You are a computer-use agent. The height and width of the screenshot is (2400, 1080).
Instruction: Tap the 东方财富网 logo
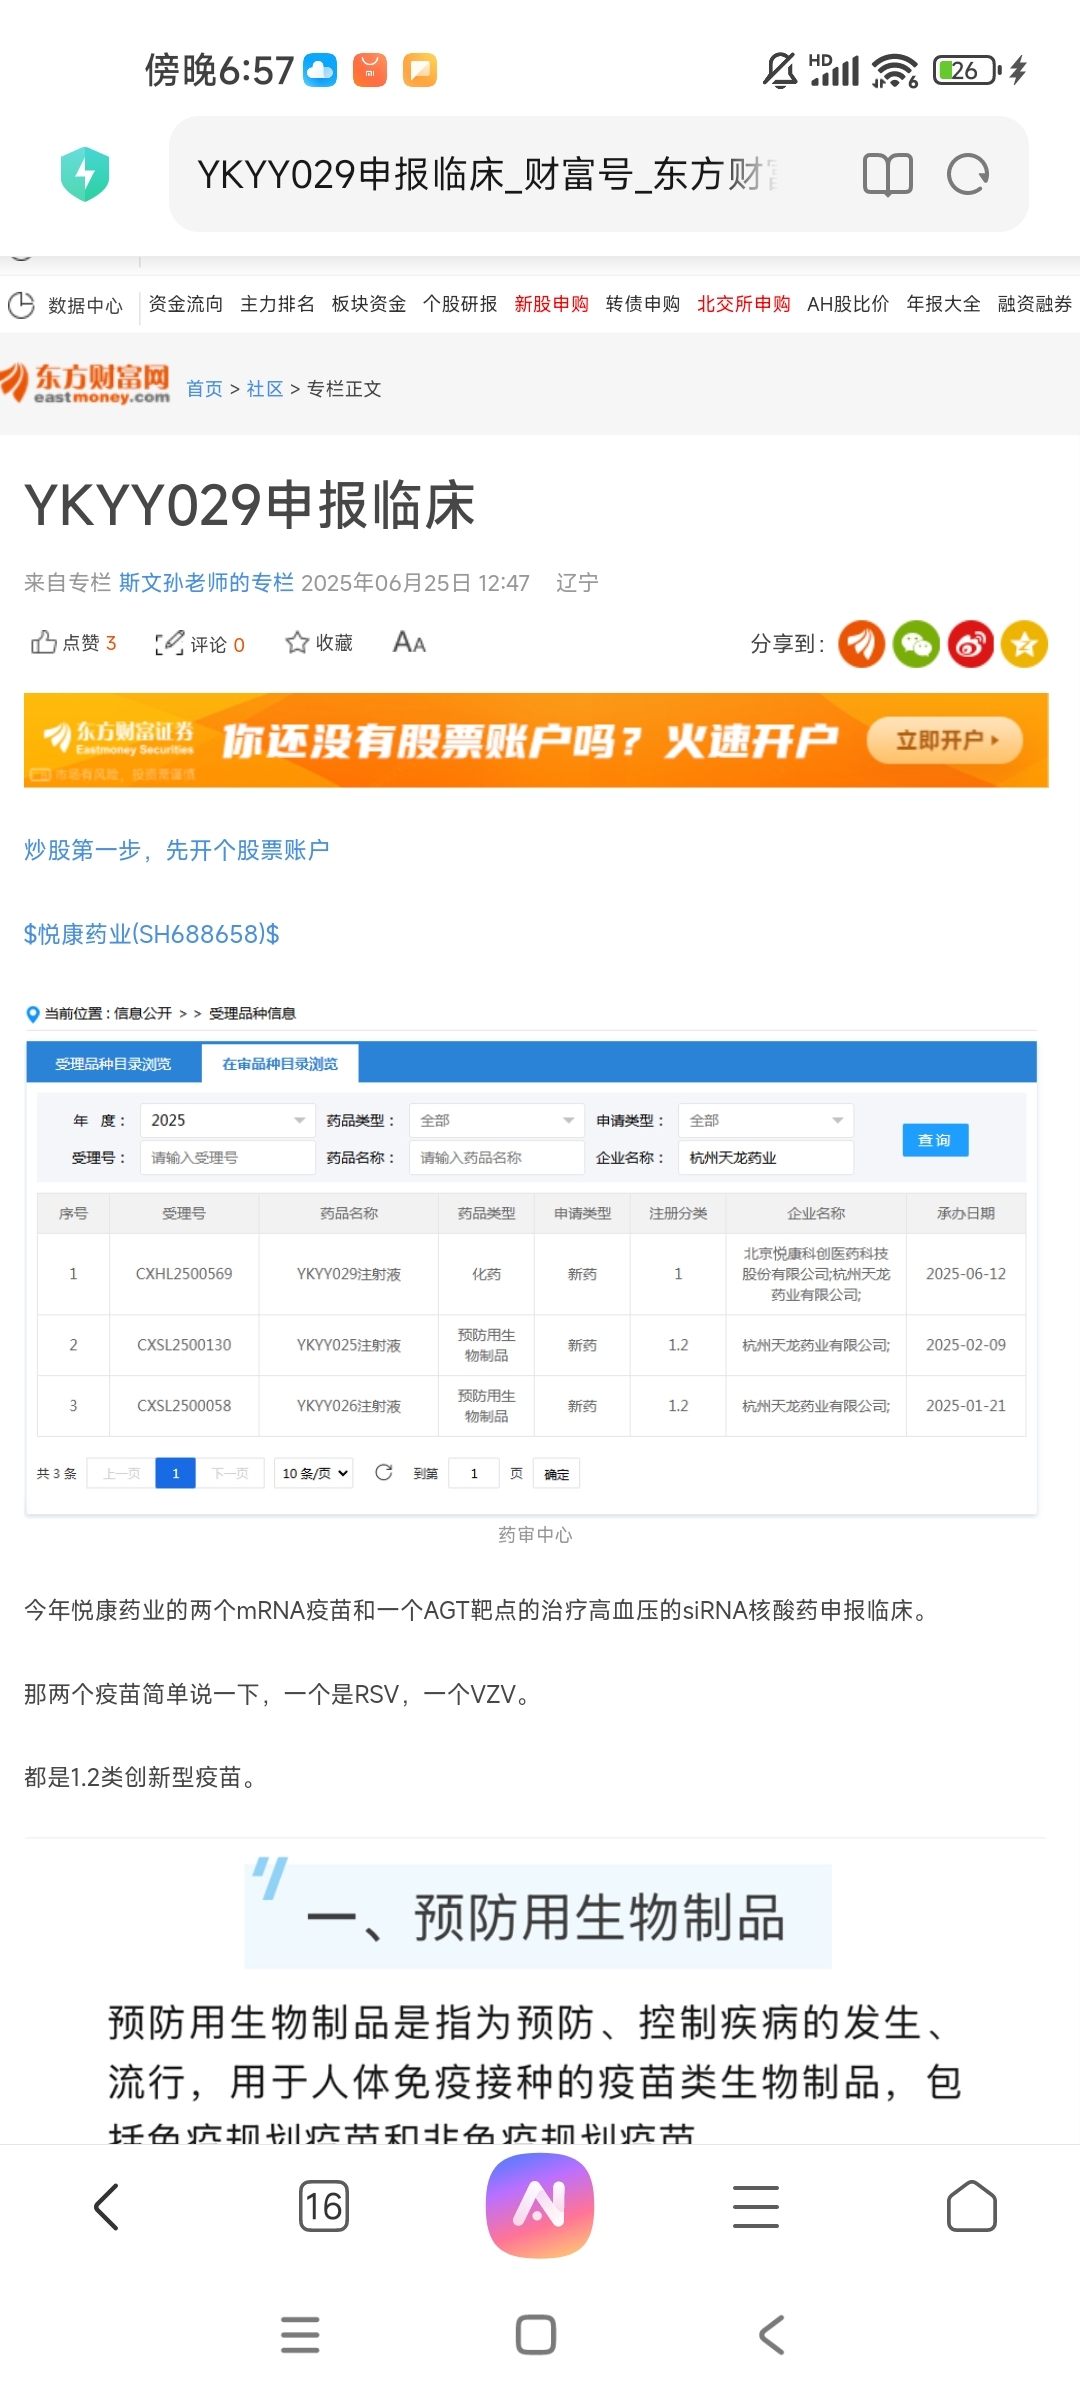[x=86, y=383]
